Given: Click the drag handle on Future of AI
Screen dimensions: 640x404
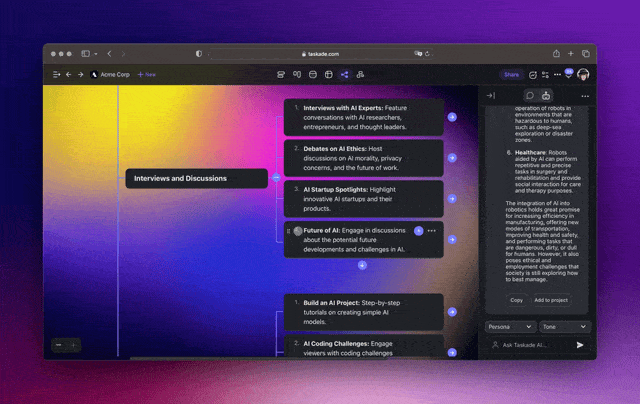Looking at the screenshot, I should (x=289, y=231).
